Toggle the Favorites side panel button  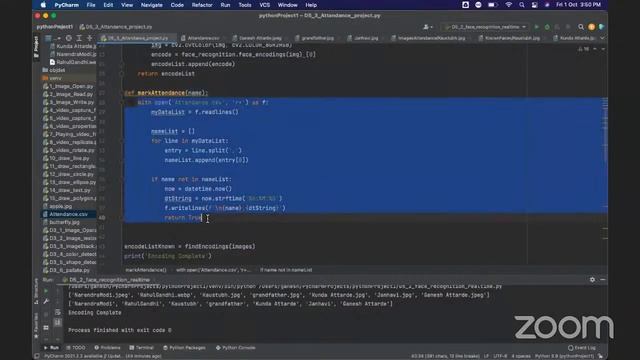(36, 326)
